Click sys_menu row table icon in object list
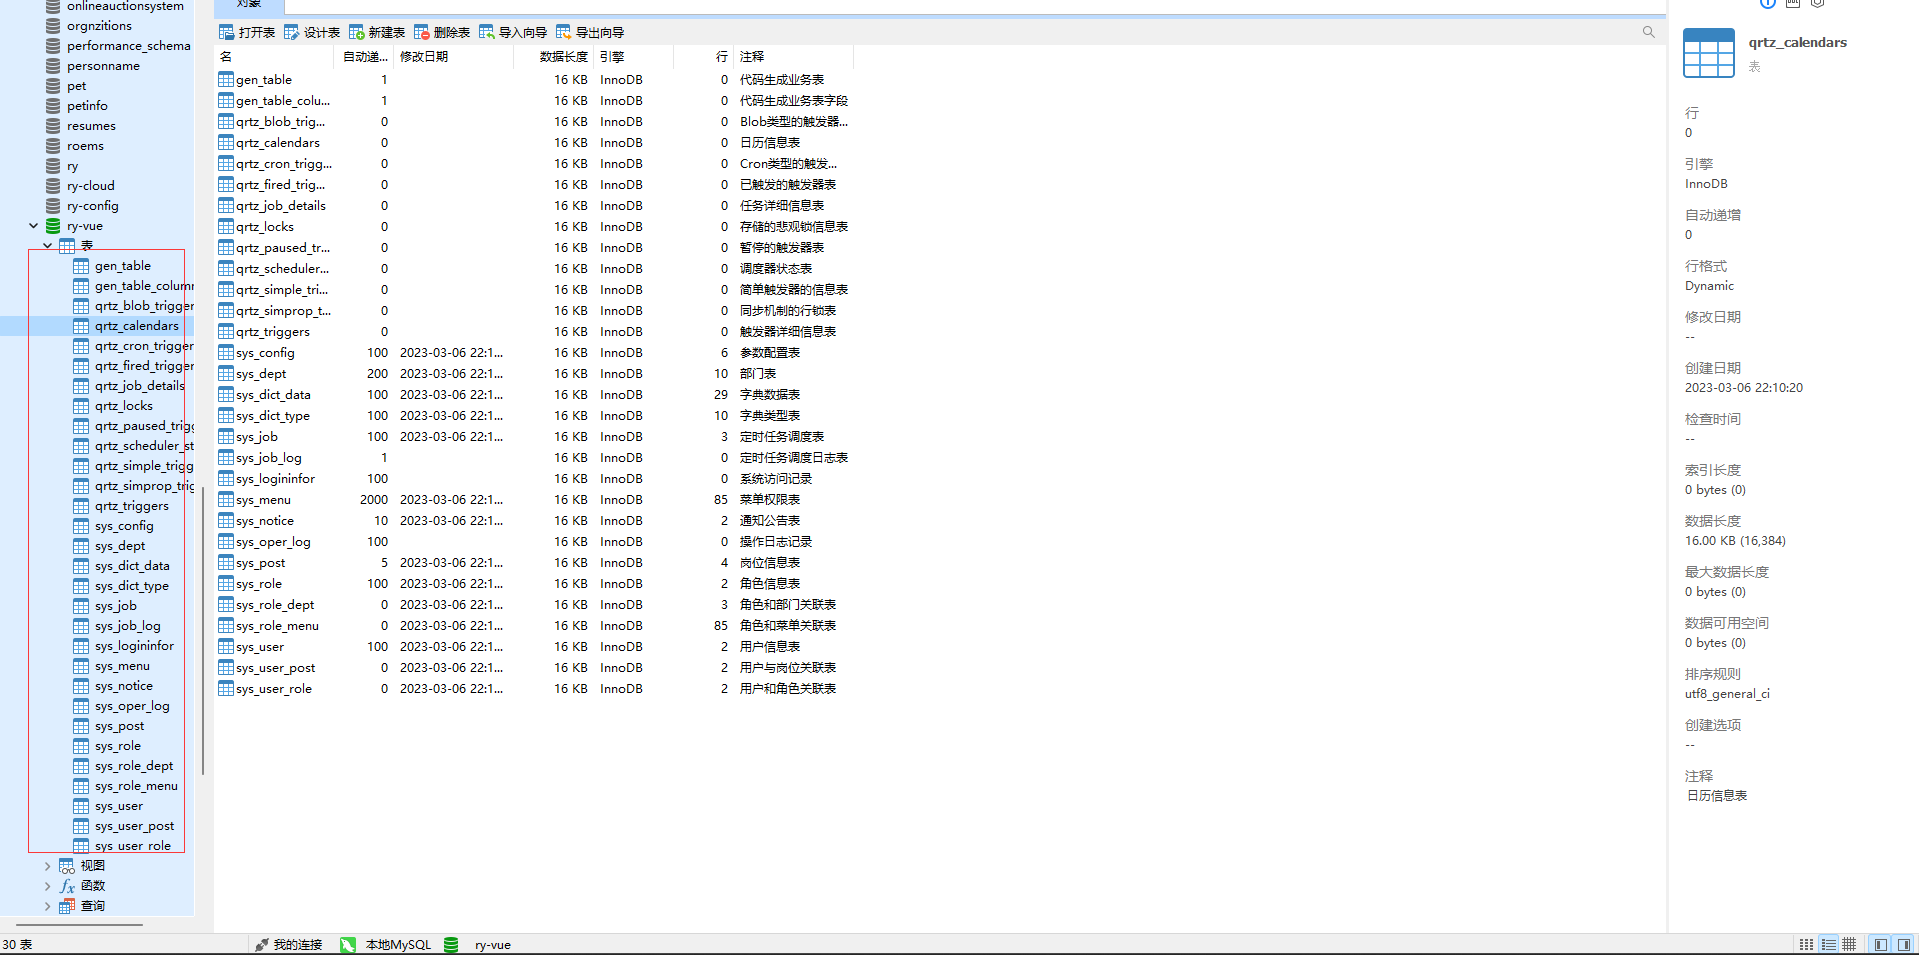This screenshot has height=955, width=1919. [x=226, y=500]
